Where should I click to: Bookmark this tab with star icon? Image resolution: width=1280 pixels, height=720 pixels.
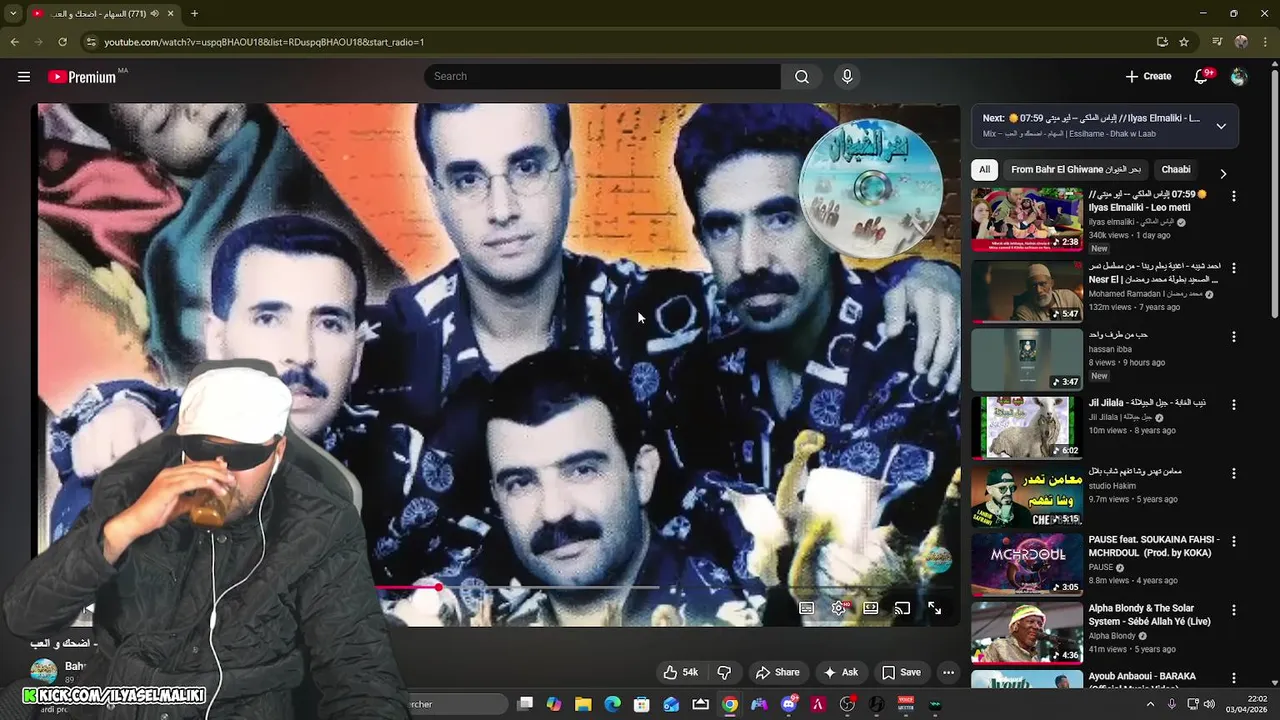pos(1184,42)
